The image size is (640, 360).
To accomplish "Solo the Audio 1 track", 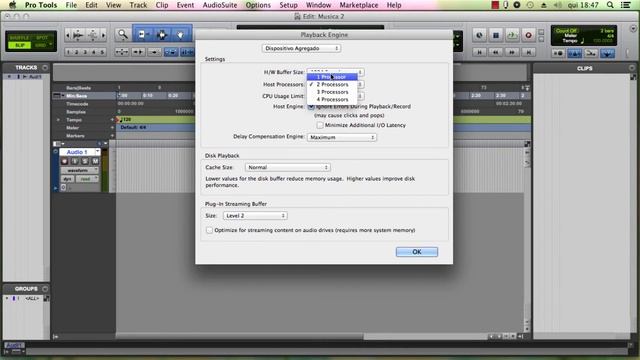I will pos(85,161).
